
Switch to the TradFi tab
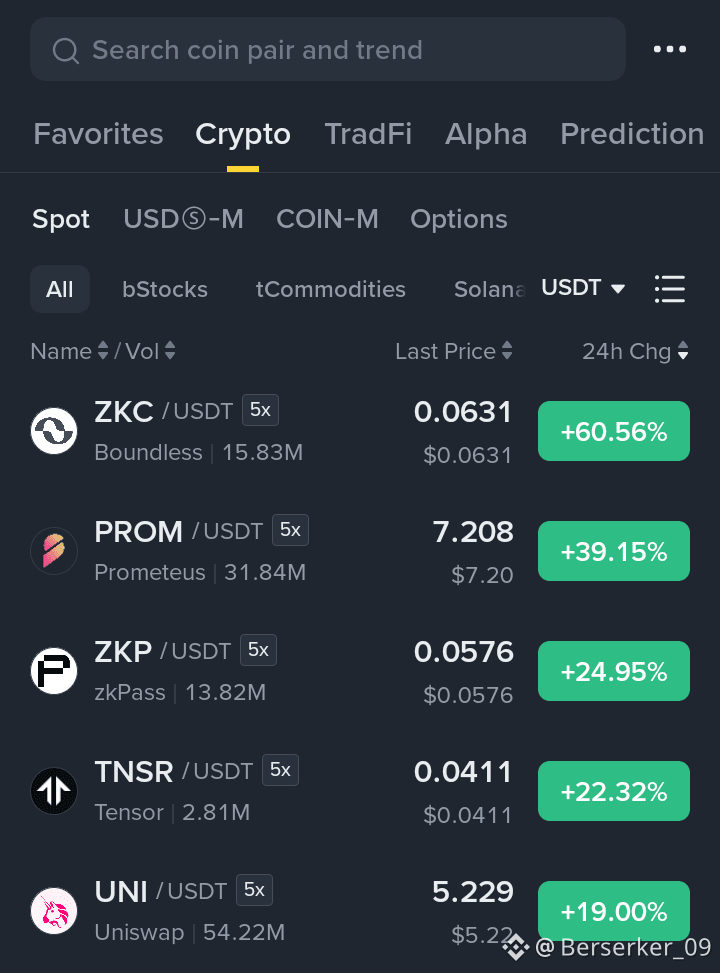click(x=368, y=134)
